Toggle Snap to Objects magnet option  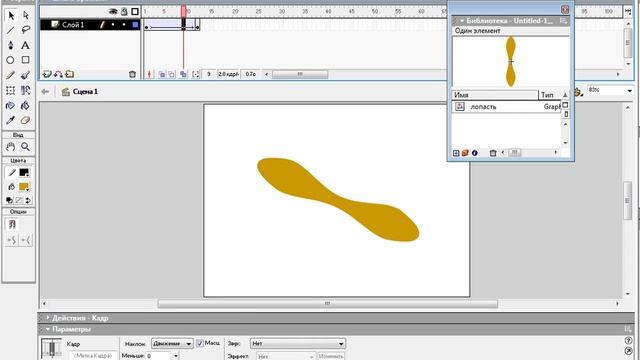12,224
